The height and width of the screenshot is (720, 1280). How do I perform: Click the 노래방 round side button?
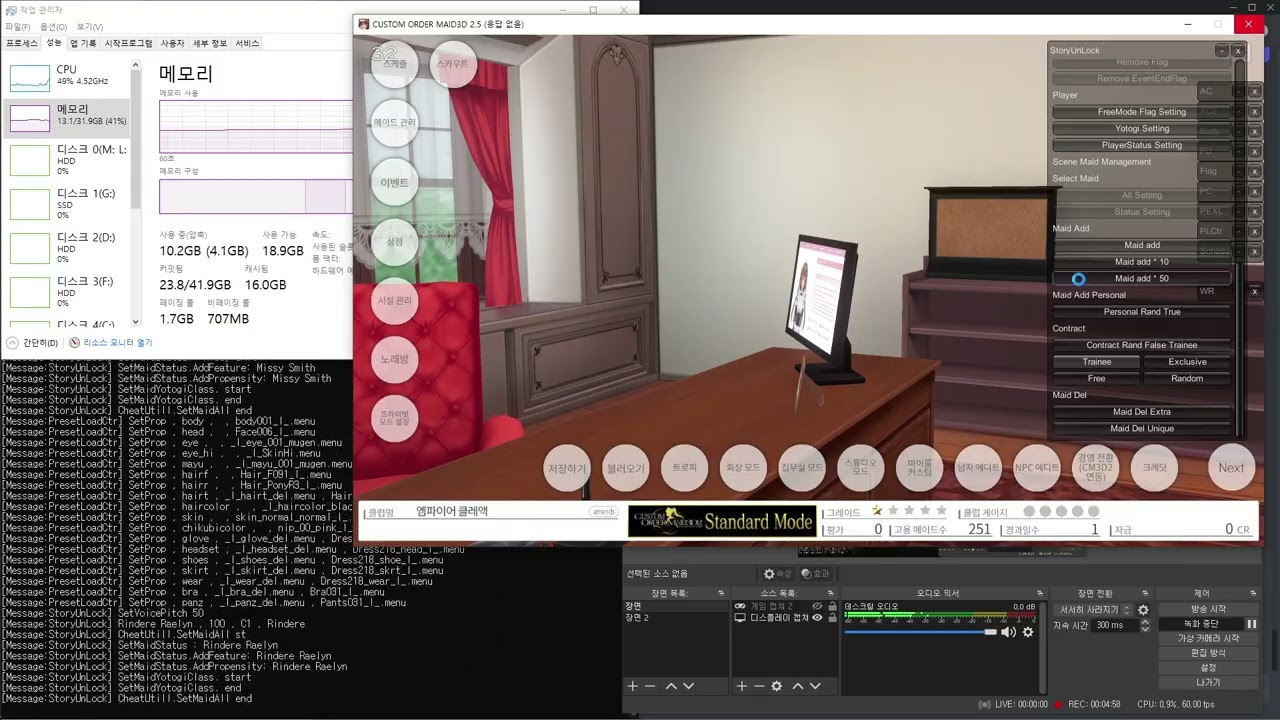pos(394,358)
